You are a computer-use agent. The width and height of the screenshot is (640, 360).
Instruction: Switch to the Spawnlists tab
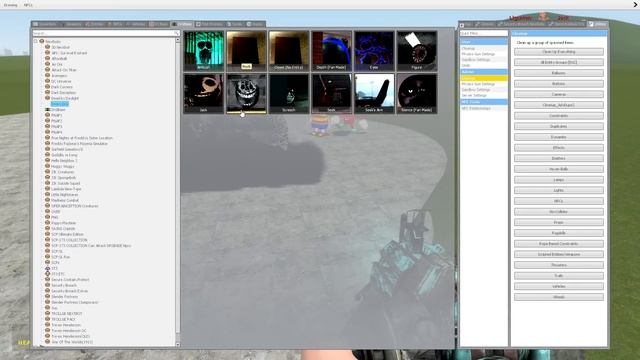(45, 24)
